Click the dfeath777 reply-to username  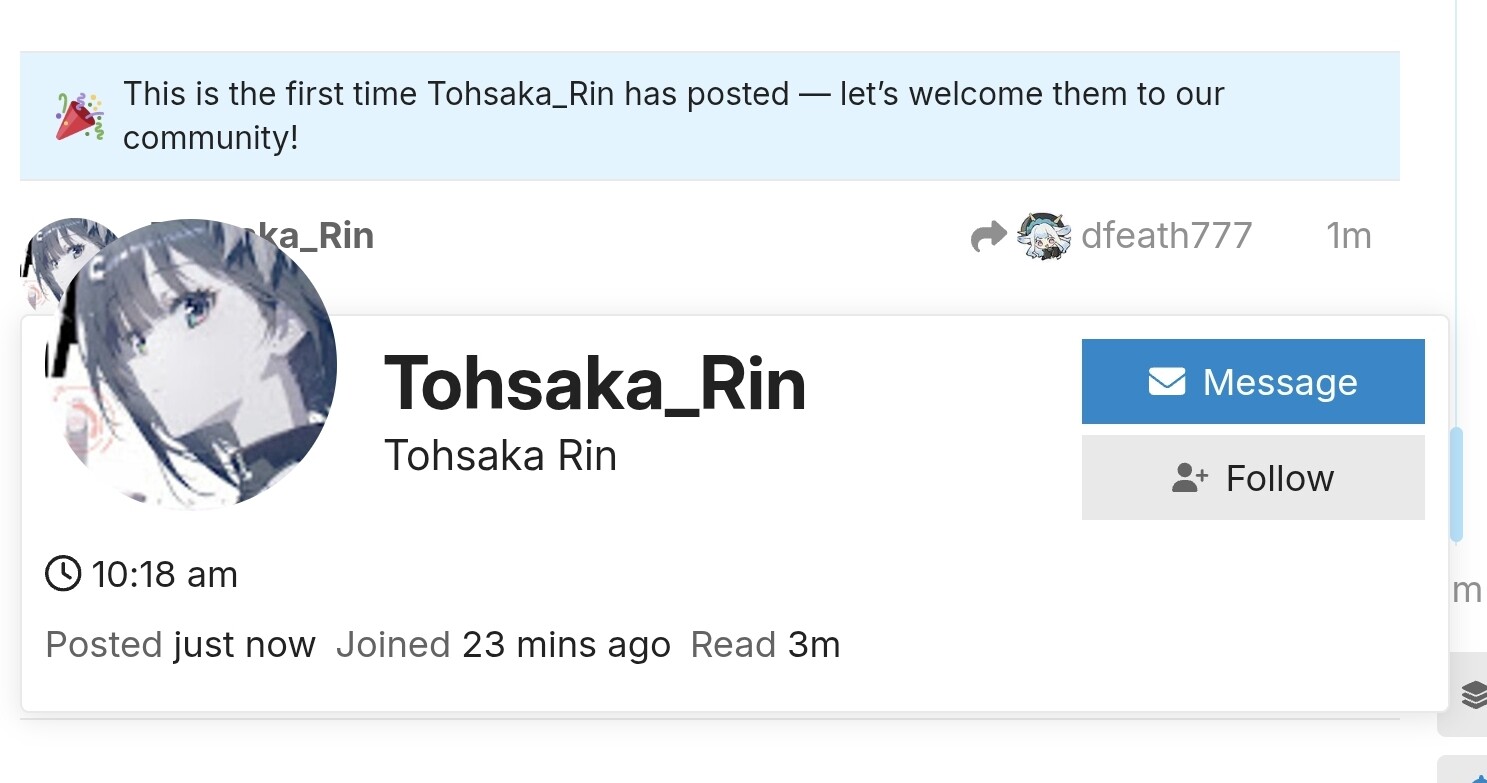[x=1166, y=236]
